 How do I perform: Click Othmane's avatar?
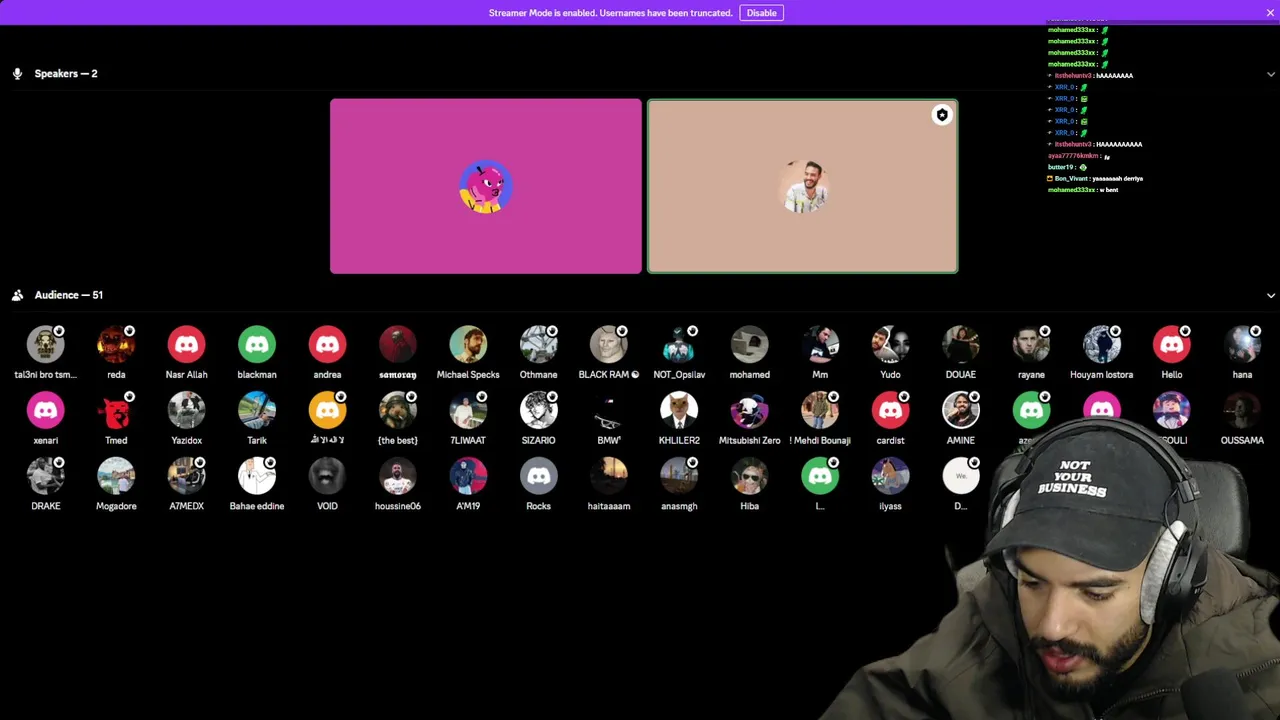pyautogui.click(x=538, y=345)
